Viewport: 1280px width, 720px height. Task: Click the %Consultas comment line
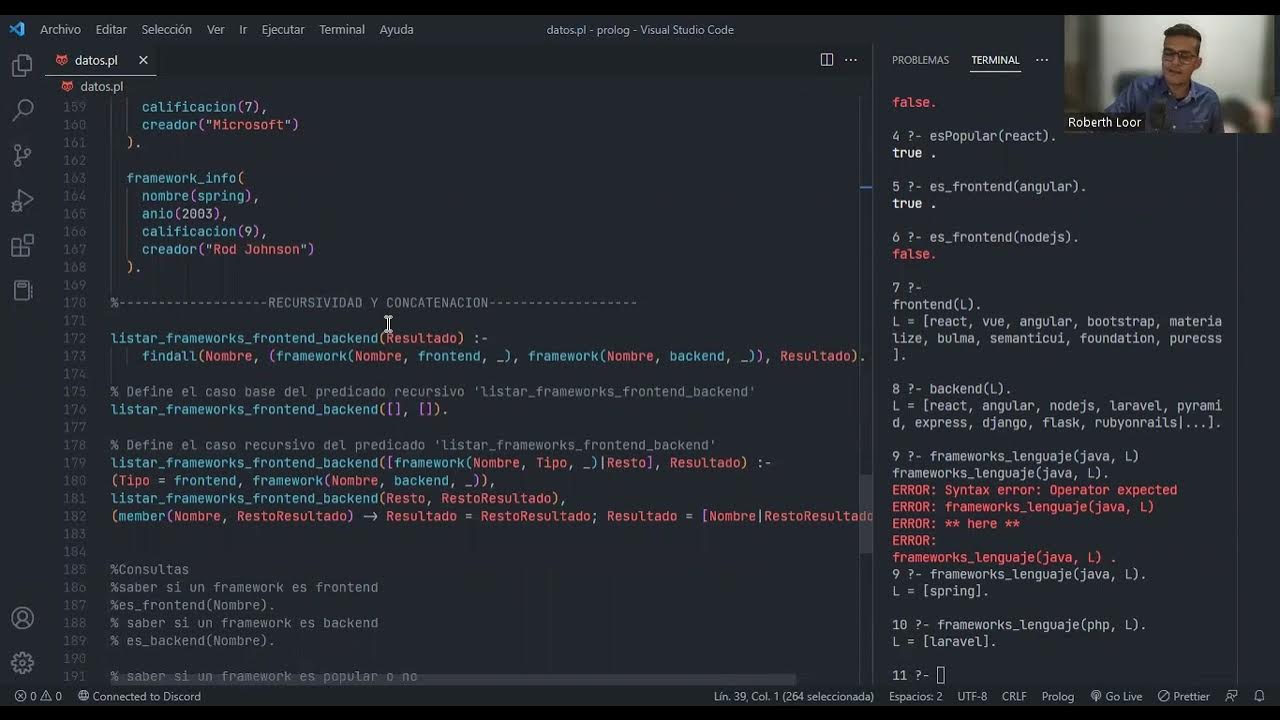click(x=150, y=569)
